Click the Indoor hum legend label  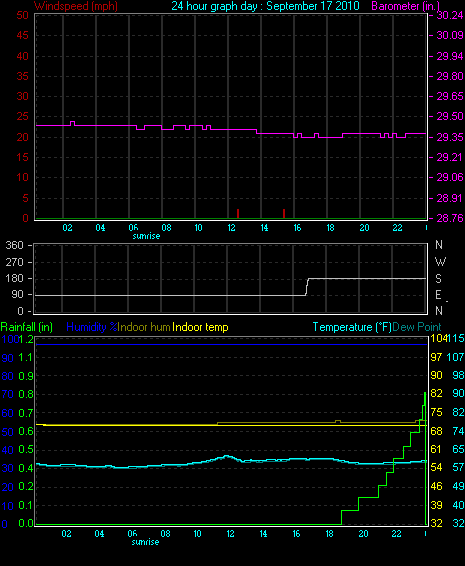pyautogui.click(x=144, y=327)
